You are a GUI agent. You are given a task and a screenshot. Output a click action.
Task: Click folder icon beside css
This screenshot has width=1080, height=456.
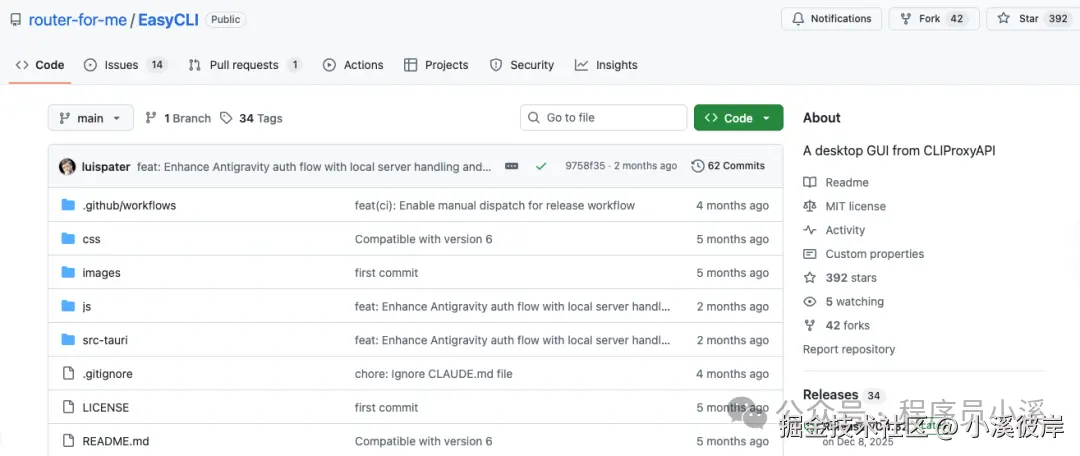[x=68, y=238]
